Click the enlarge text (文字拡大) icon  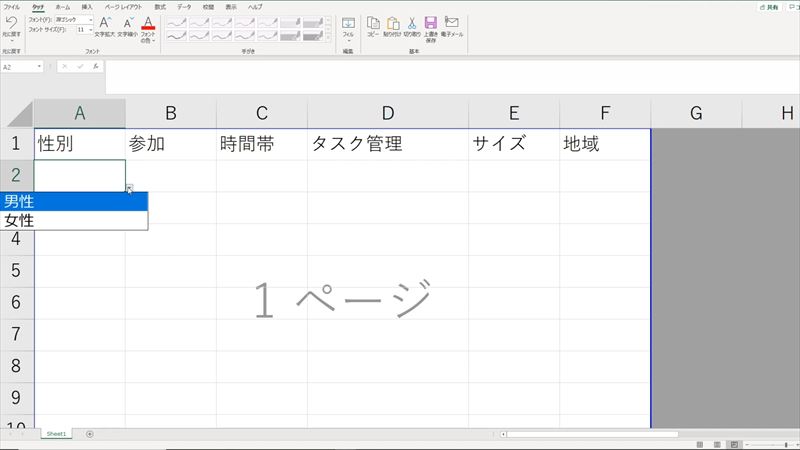105,23
